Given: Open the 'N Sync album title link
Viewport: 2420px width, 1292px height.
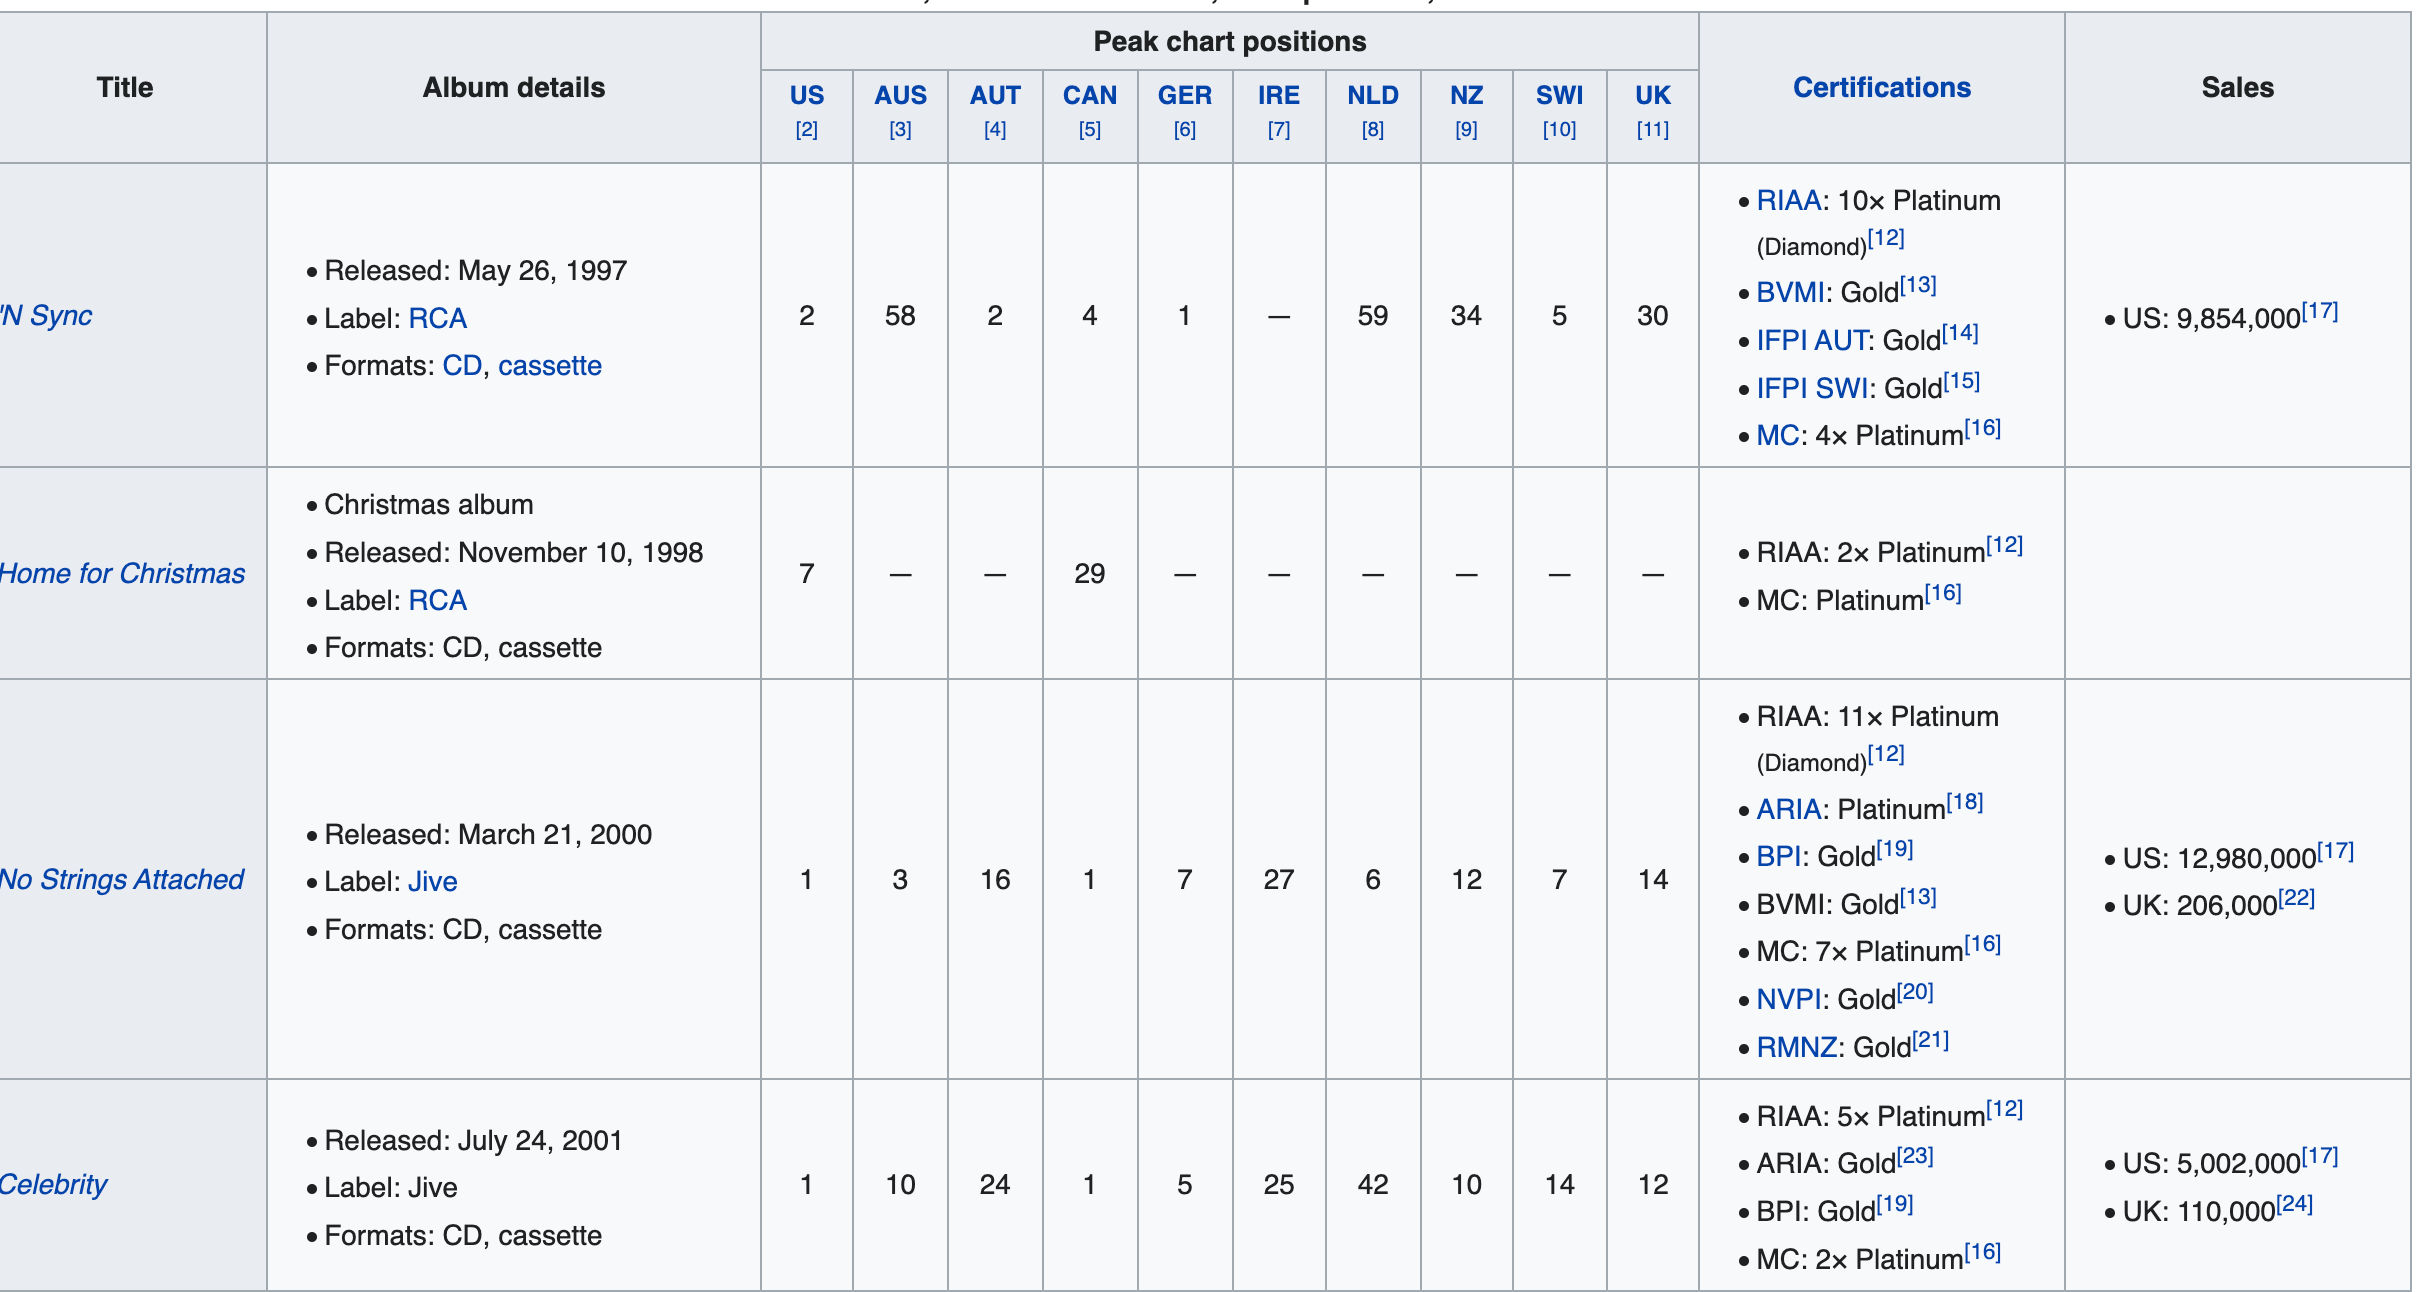Looking at the screenshot, I should [46, 316].
